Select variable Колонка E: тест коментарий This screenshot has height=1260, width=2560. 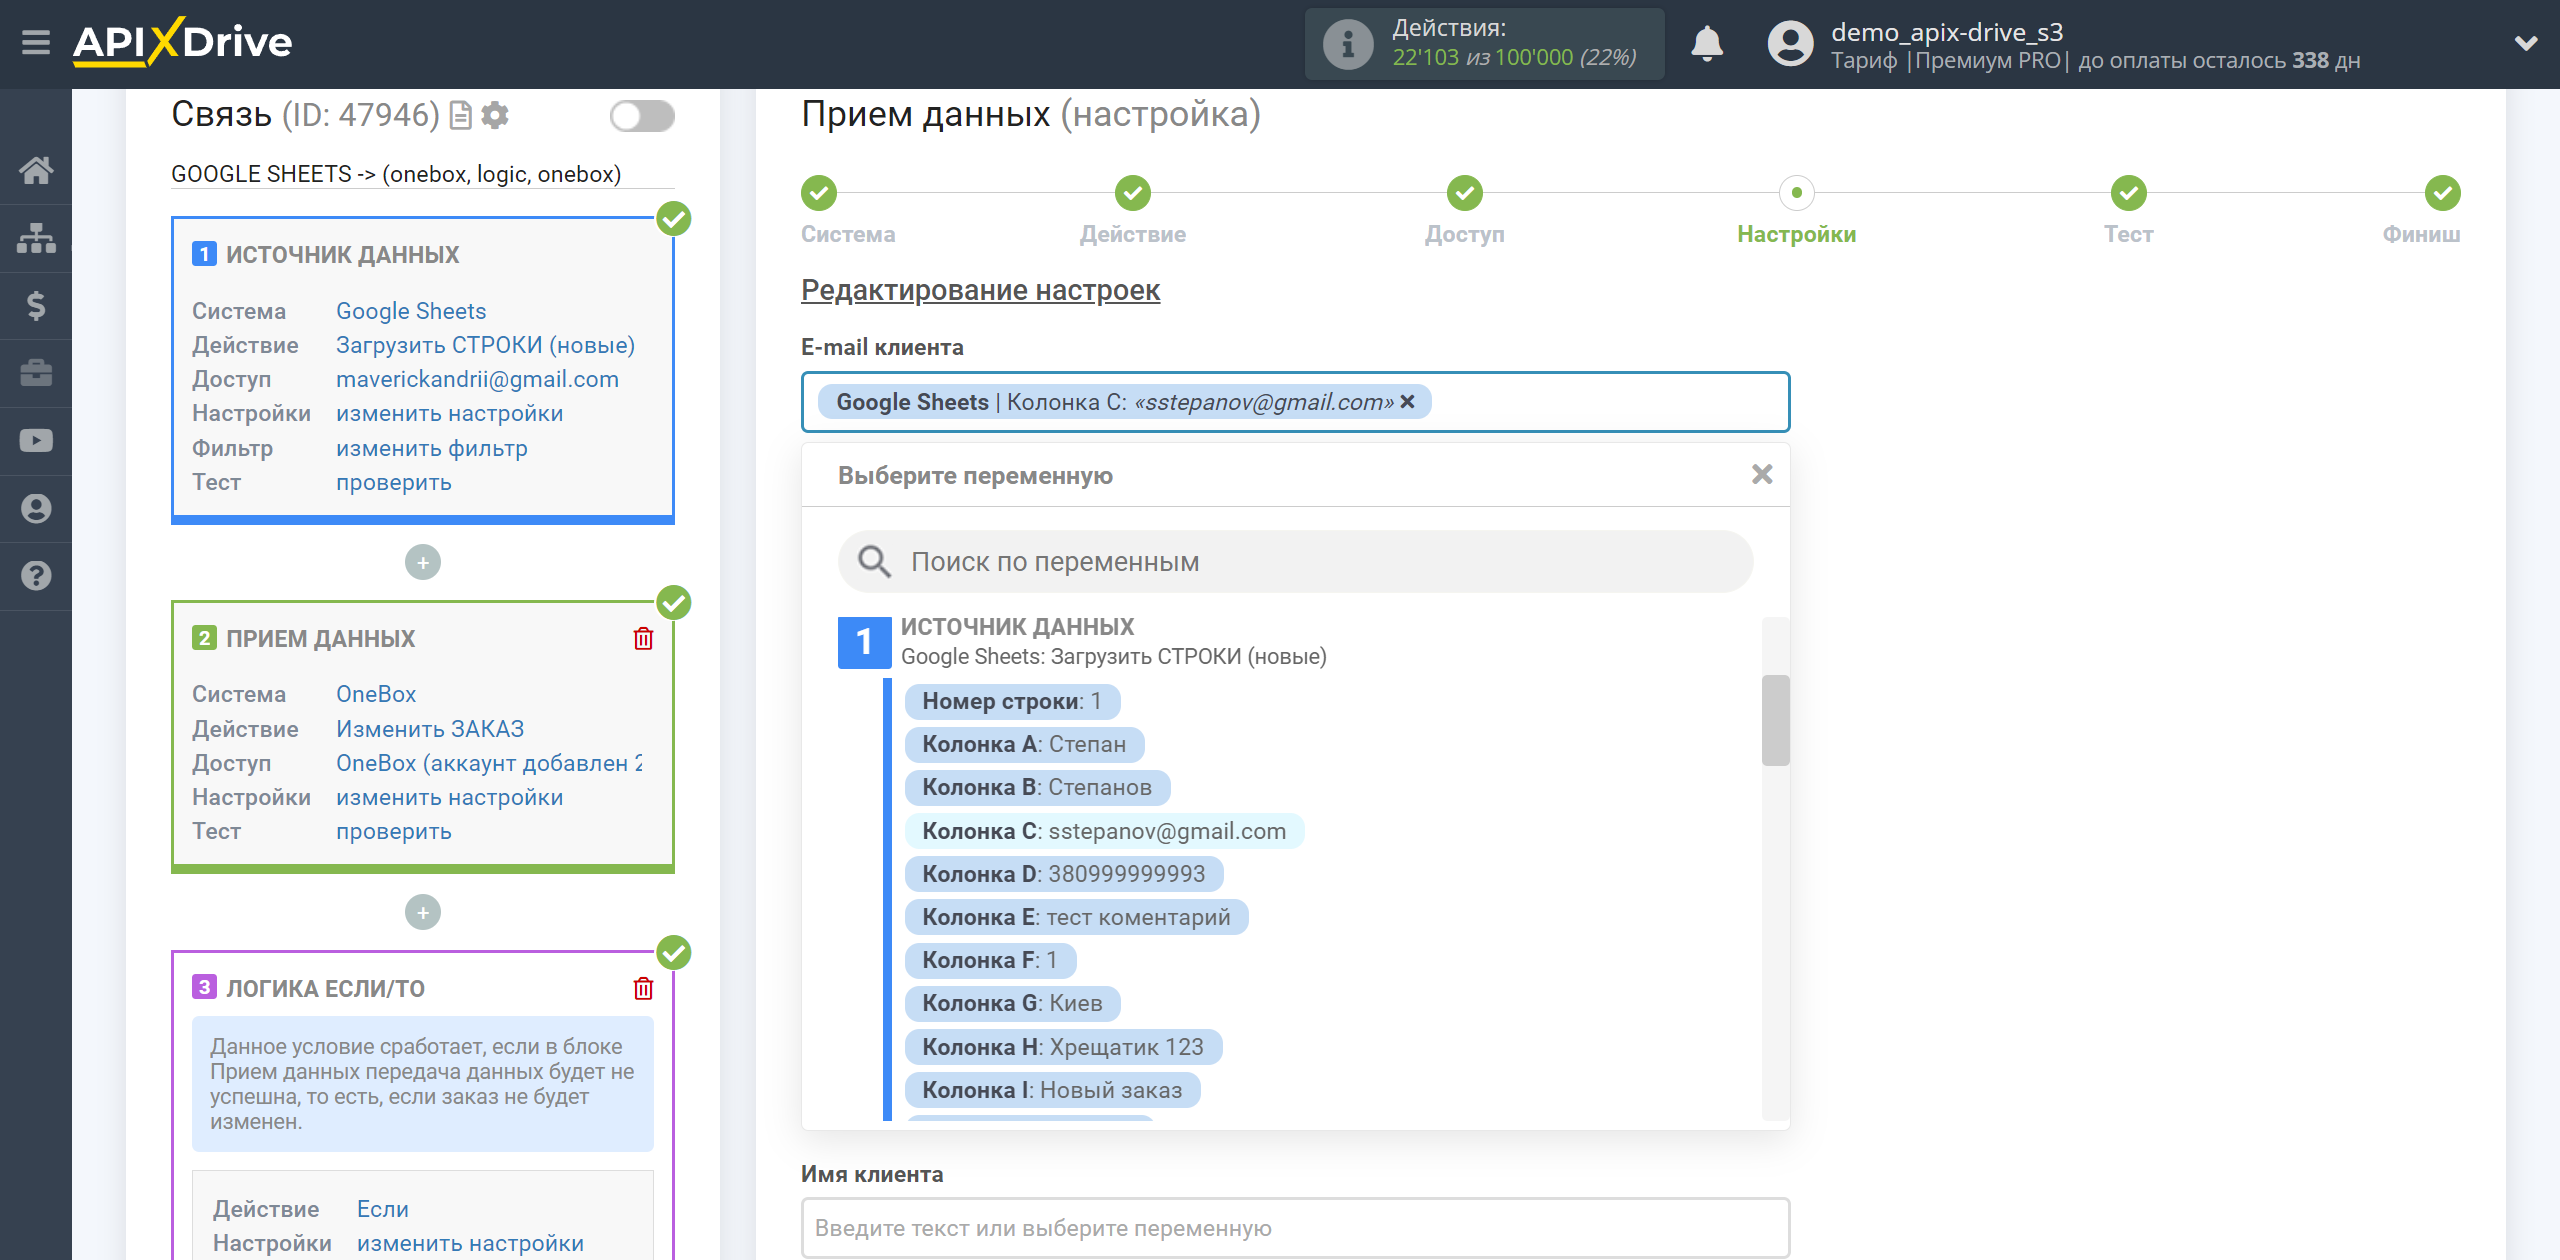coord(1076,917)
